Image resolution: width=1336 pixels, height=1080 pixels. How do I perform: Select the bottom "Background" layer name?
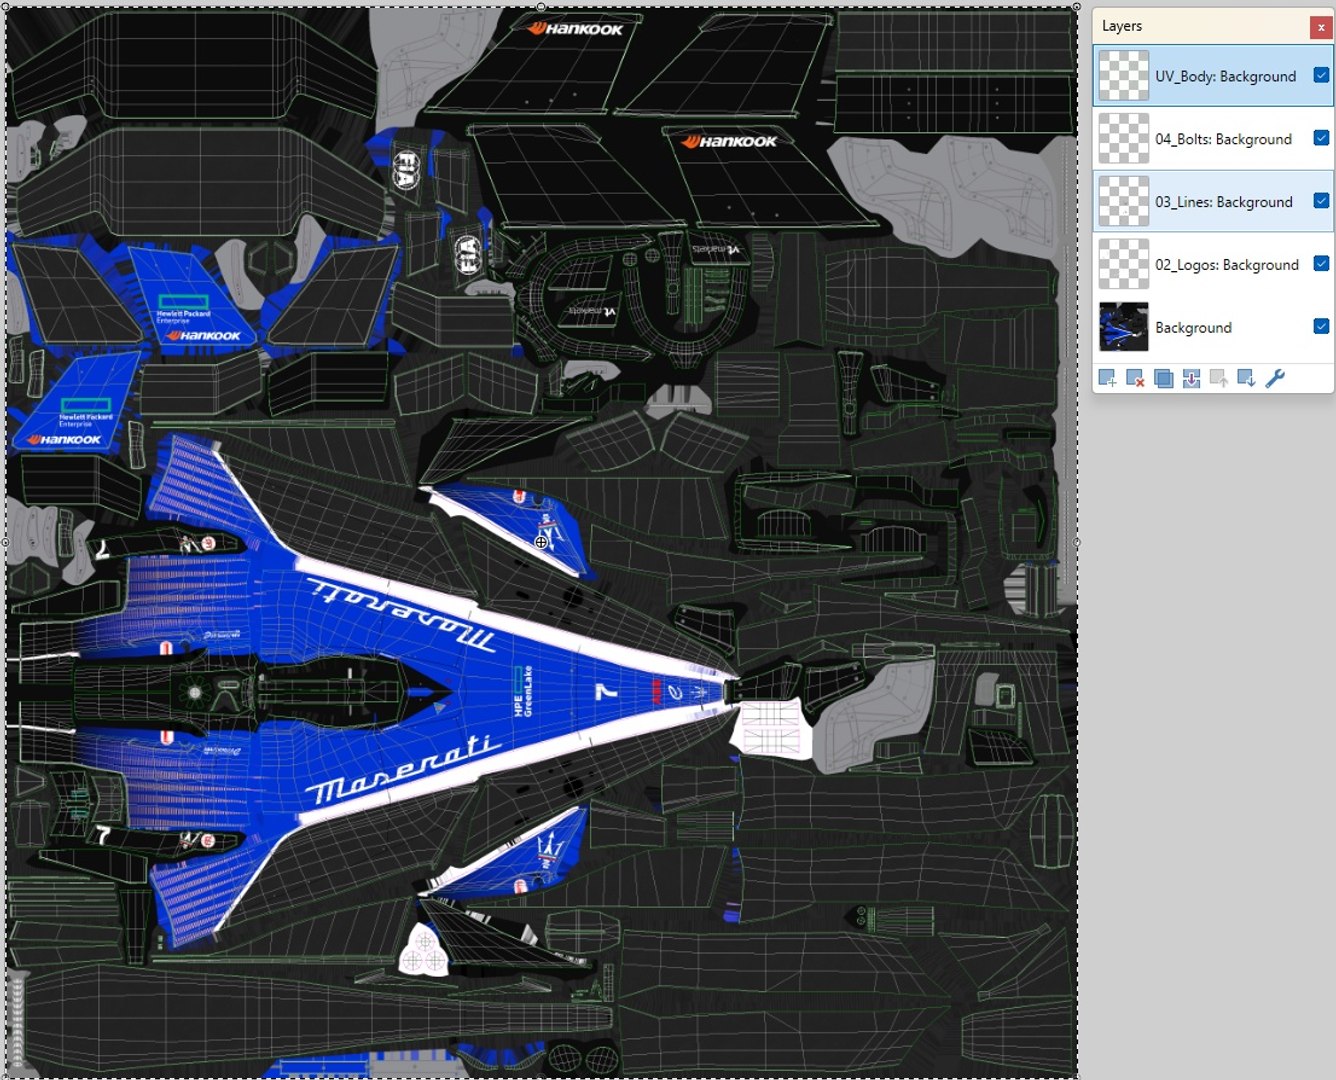pos(1193,328)
